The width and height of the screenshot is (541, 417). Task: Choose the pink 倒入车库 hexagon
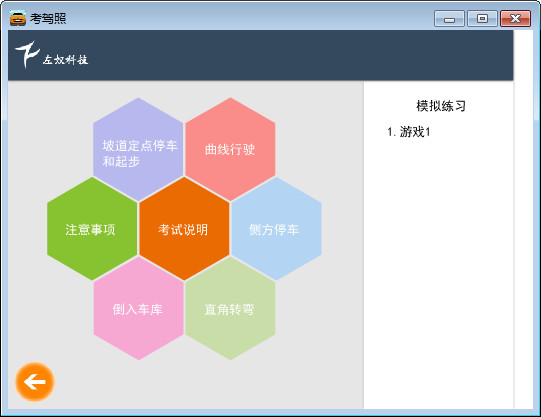[138, 309]
